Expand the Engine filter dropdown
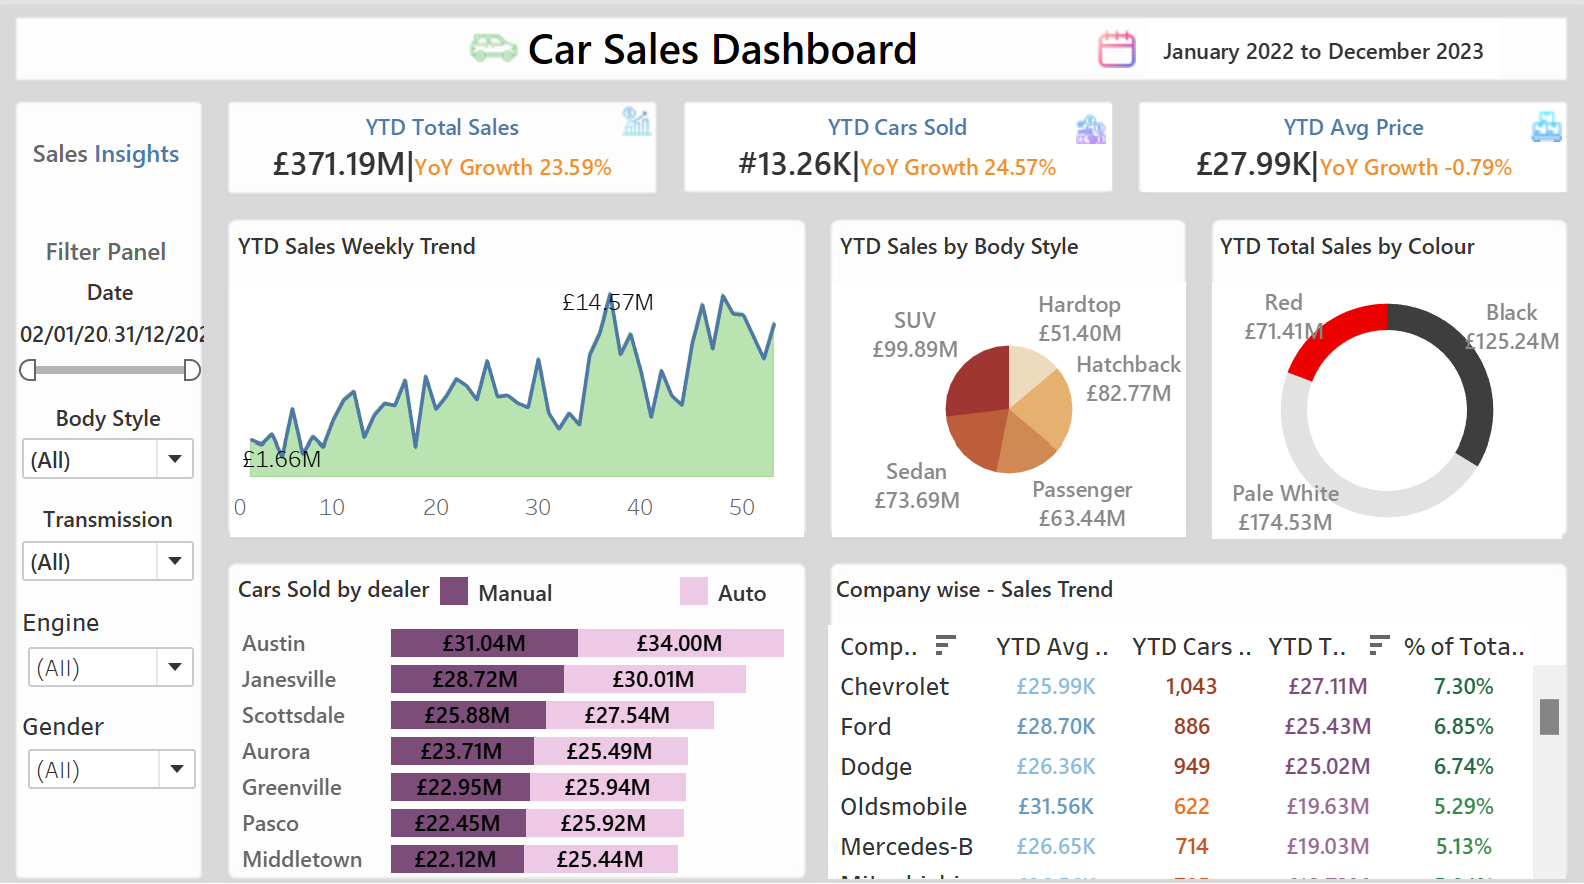This screenshot has height=884, width=1584. (175, 667)
